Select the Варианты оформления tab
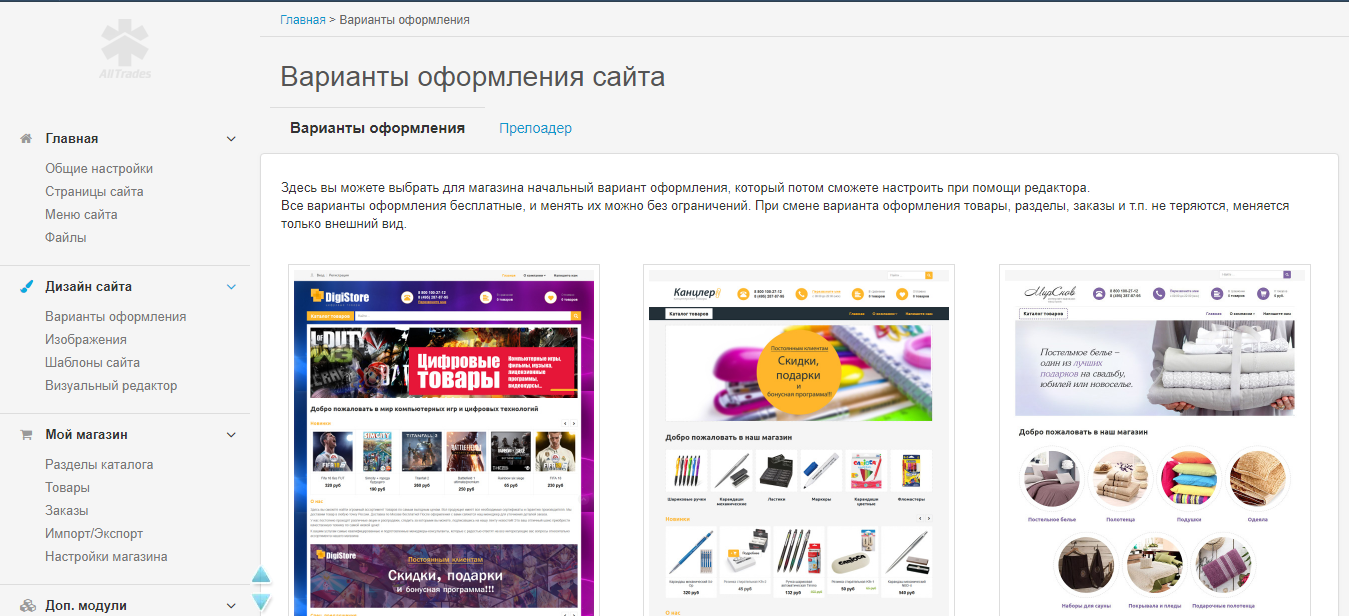Viewport: 1349px width, 616px height. (377, 128)
